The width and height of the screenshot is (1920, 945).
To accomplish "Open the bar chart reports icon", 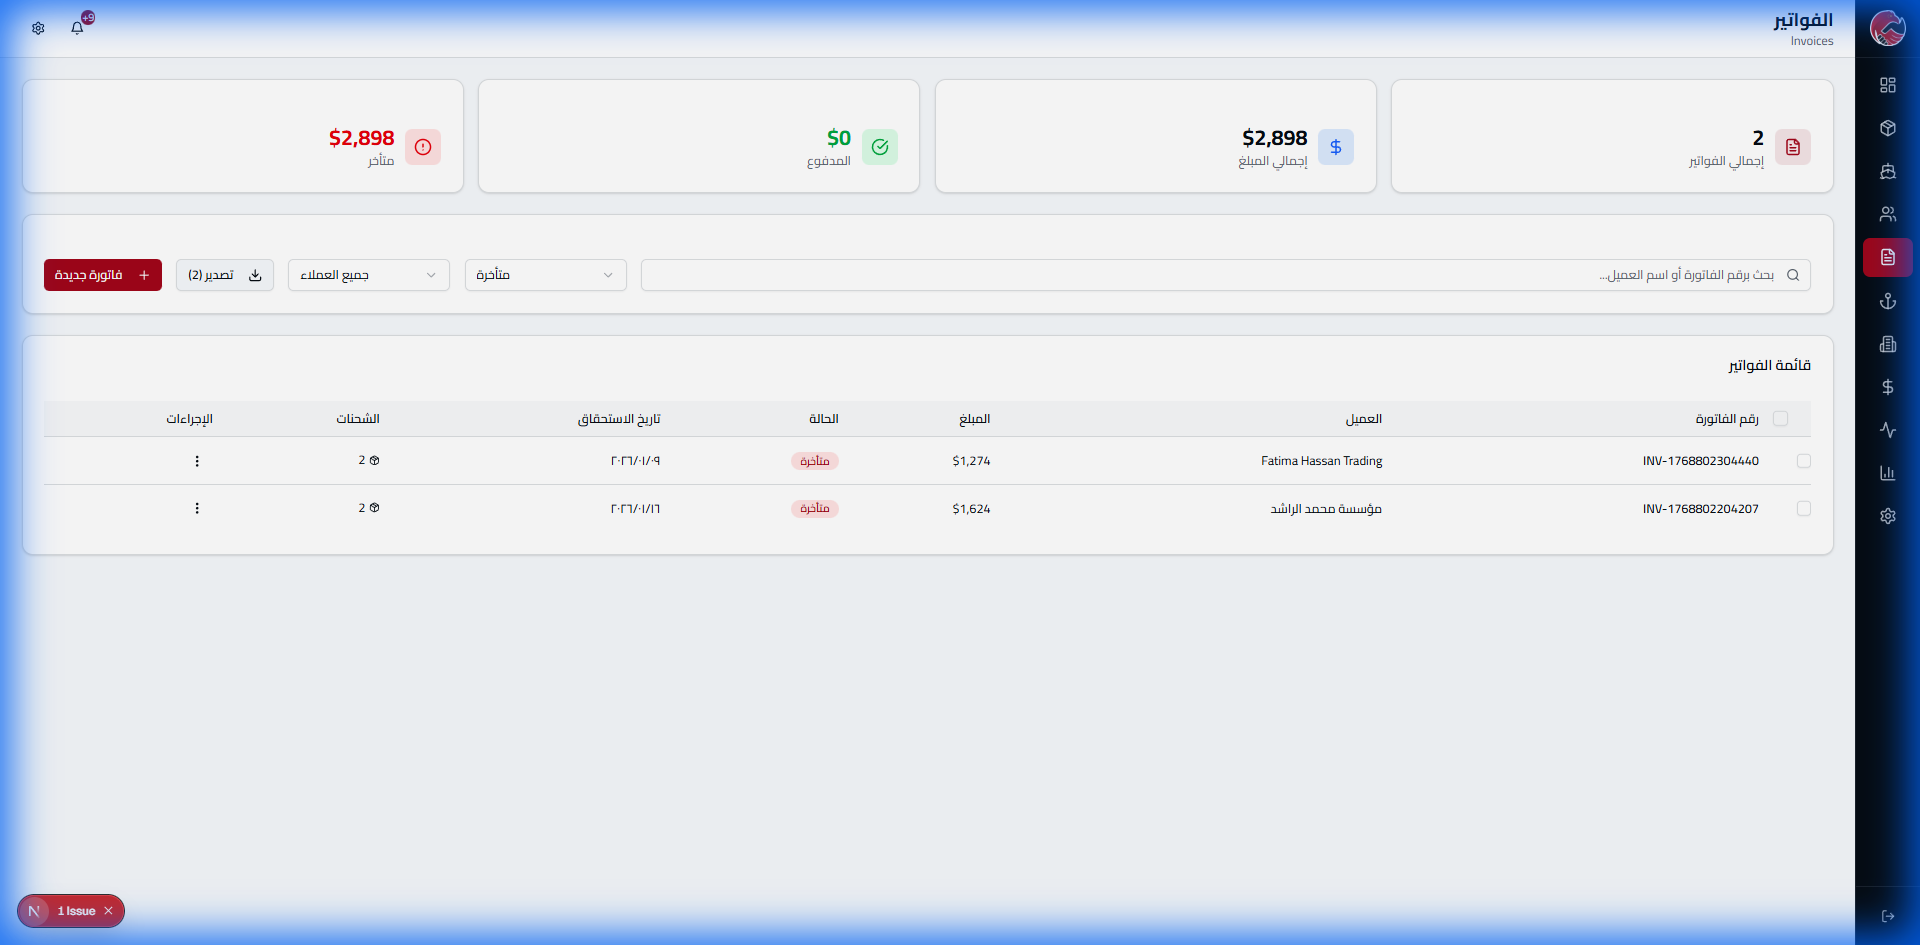I will click(1888, 472).
